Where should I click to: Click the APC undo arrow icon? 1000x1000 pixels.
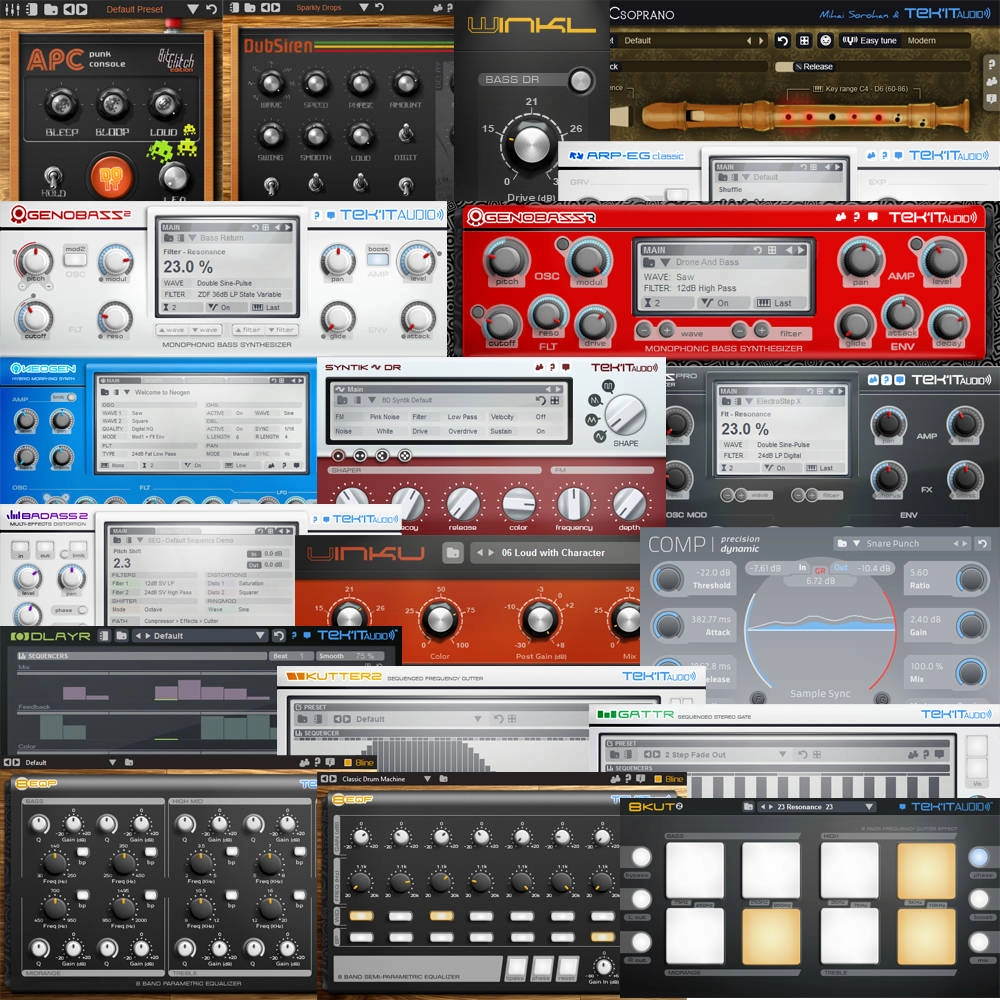[x=212, y=9]
